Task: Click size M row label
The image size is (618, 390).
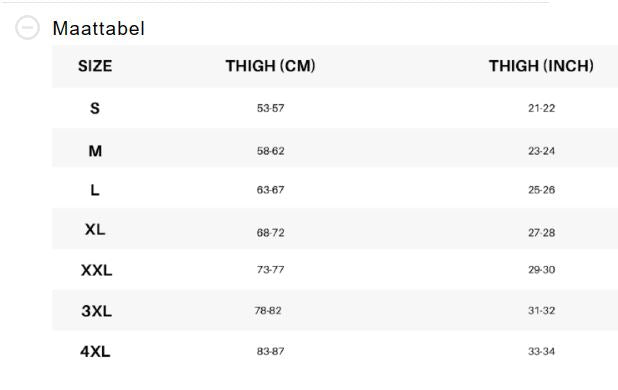Action: tap(95, 151)
